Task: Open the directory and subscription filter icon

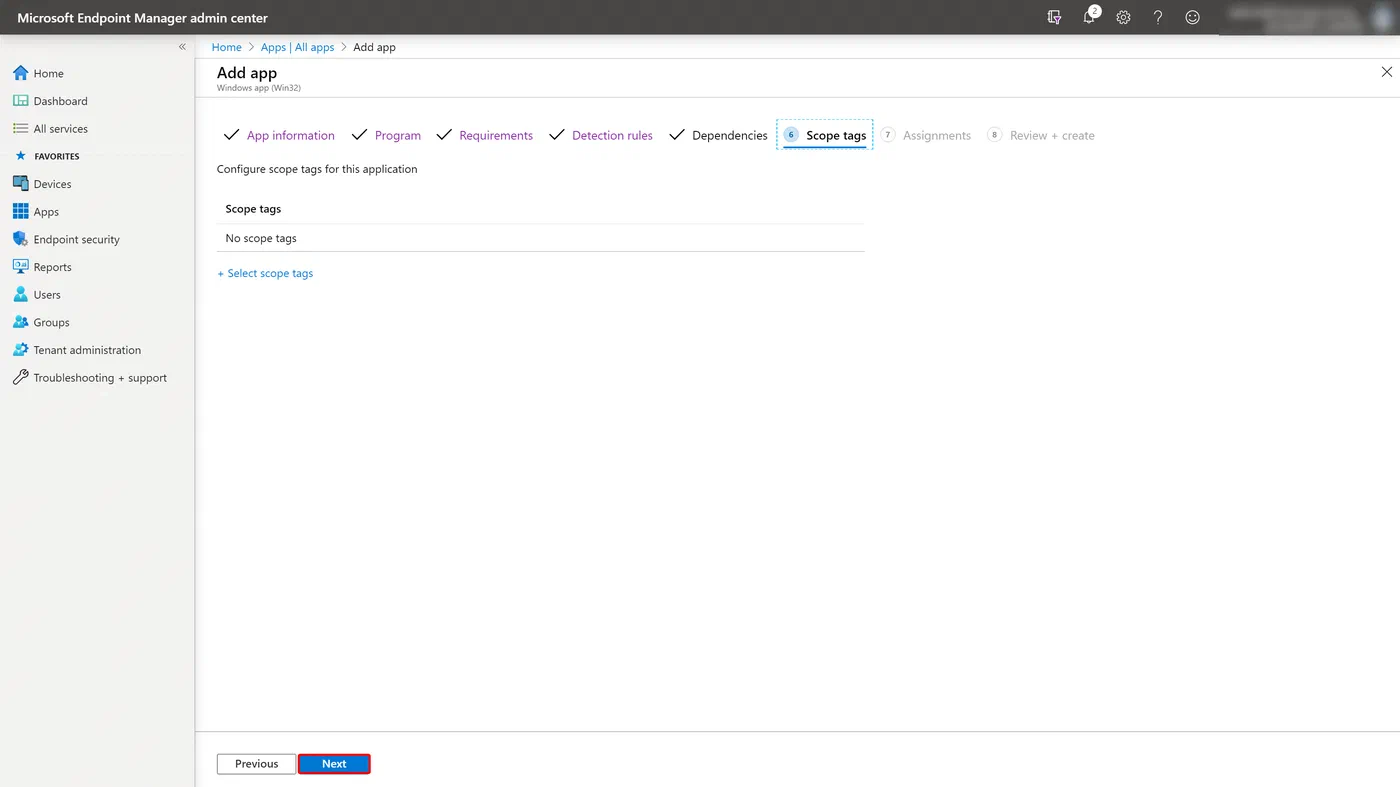Action: [1054, 17]
